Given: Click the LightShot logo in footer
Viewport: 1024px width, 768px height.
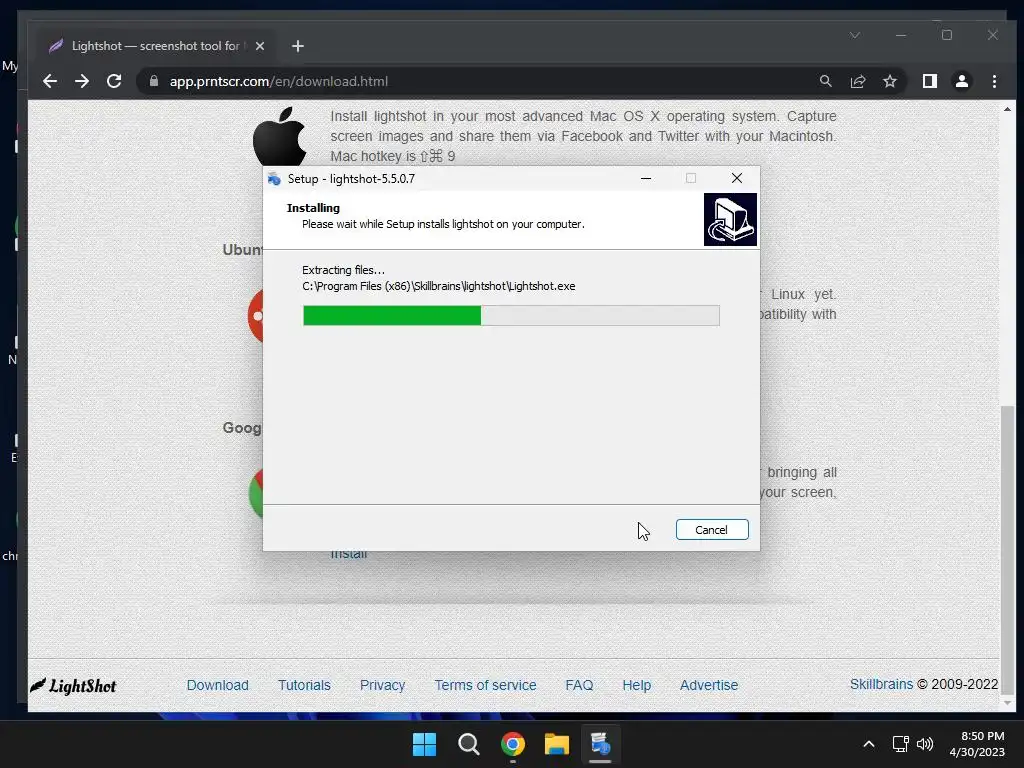Looking at the screenshot, I should (73, 686).
